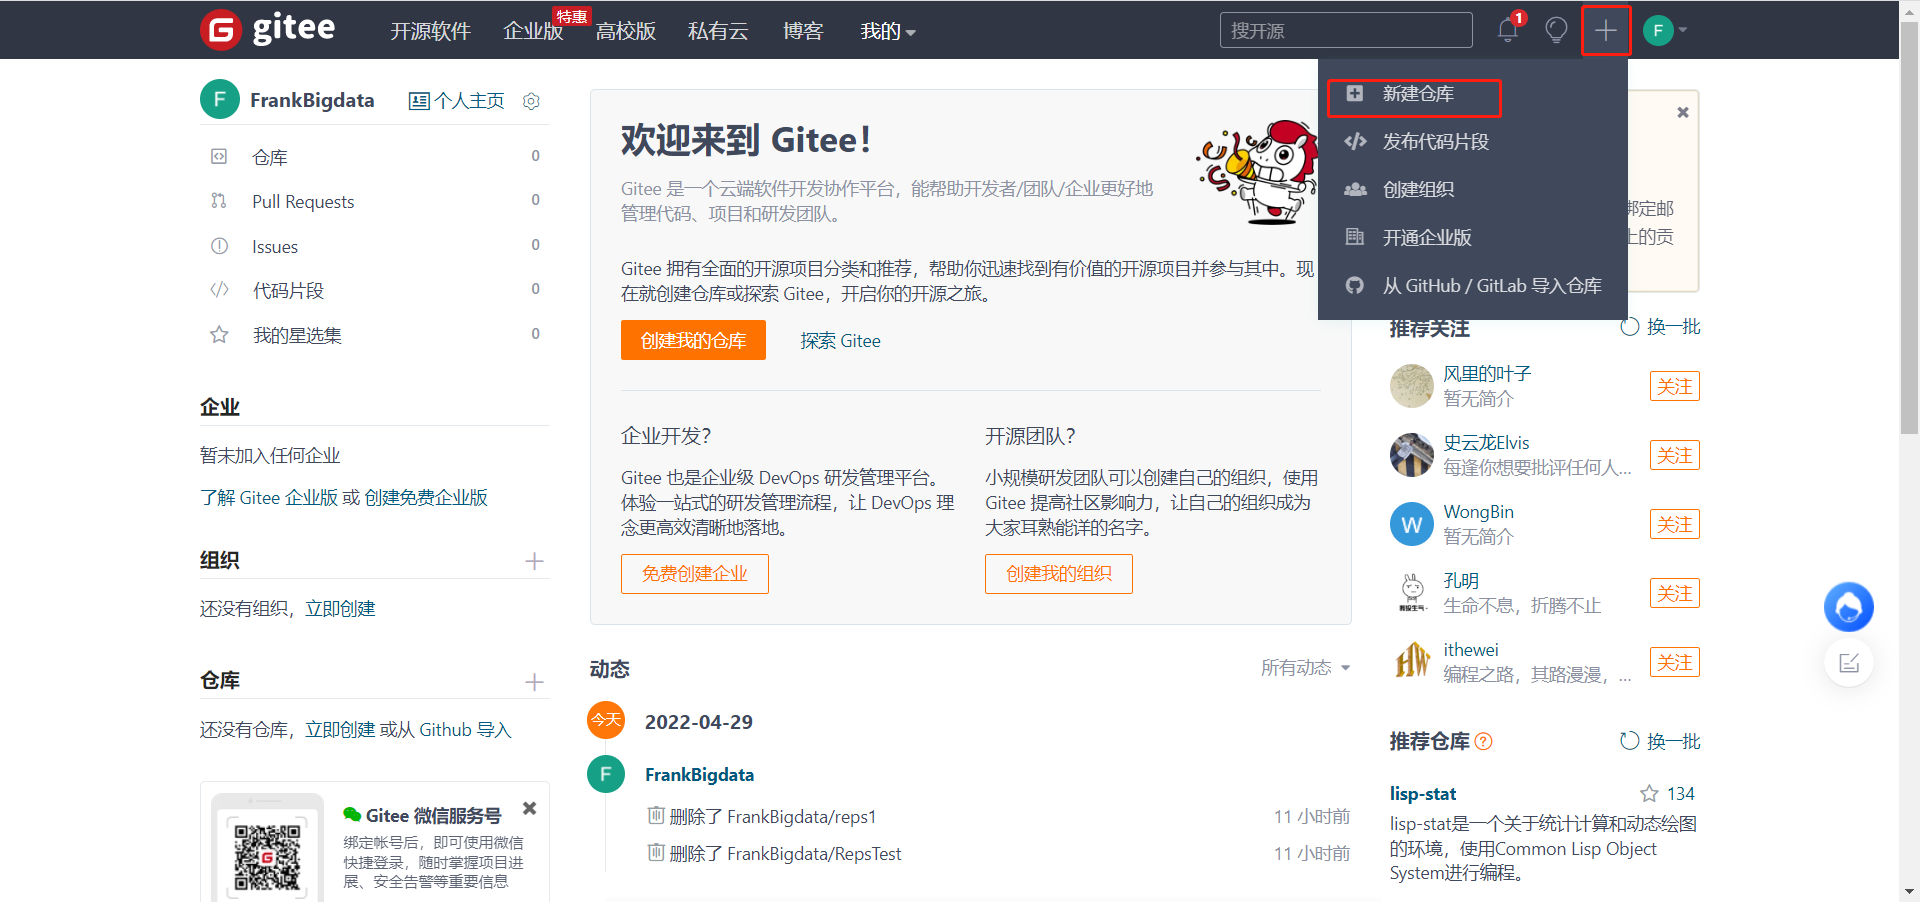Refresh 推荐仓库 with 换一批
The image size is (1920, 902).
[1660, 741]
